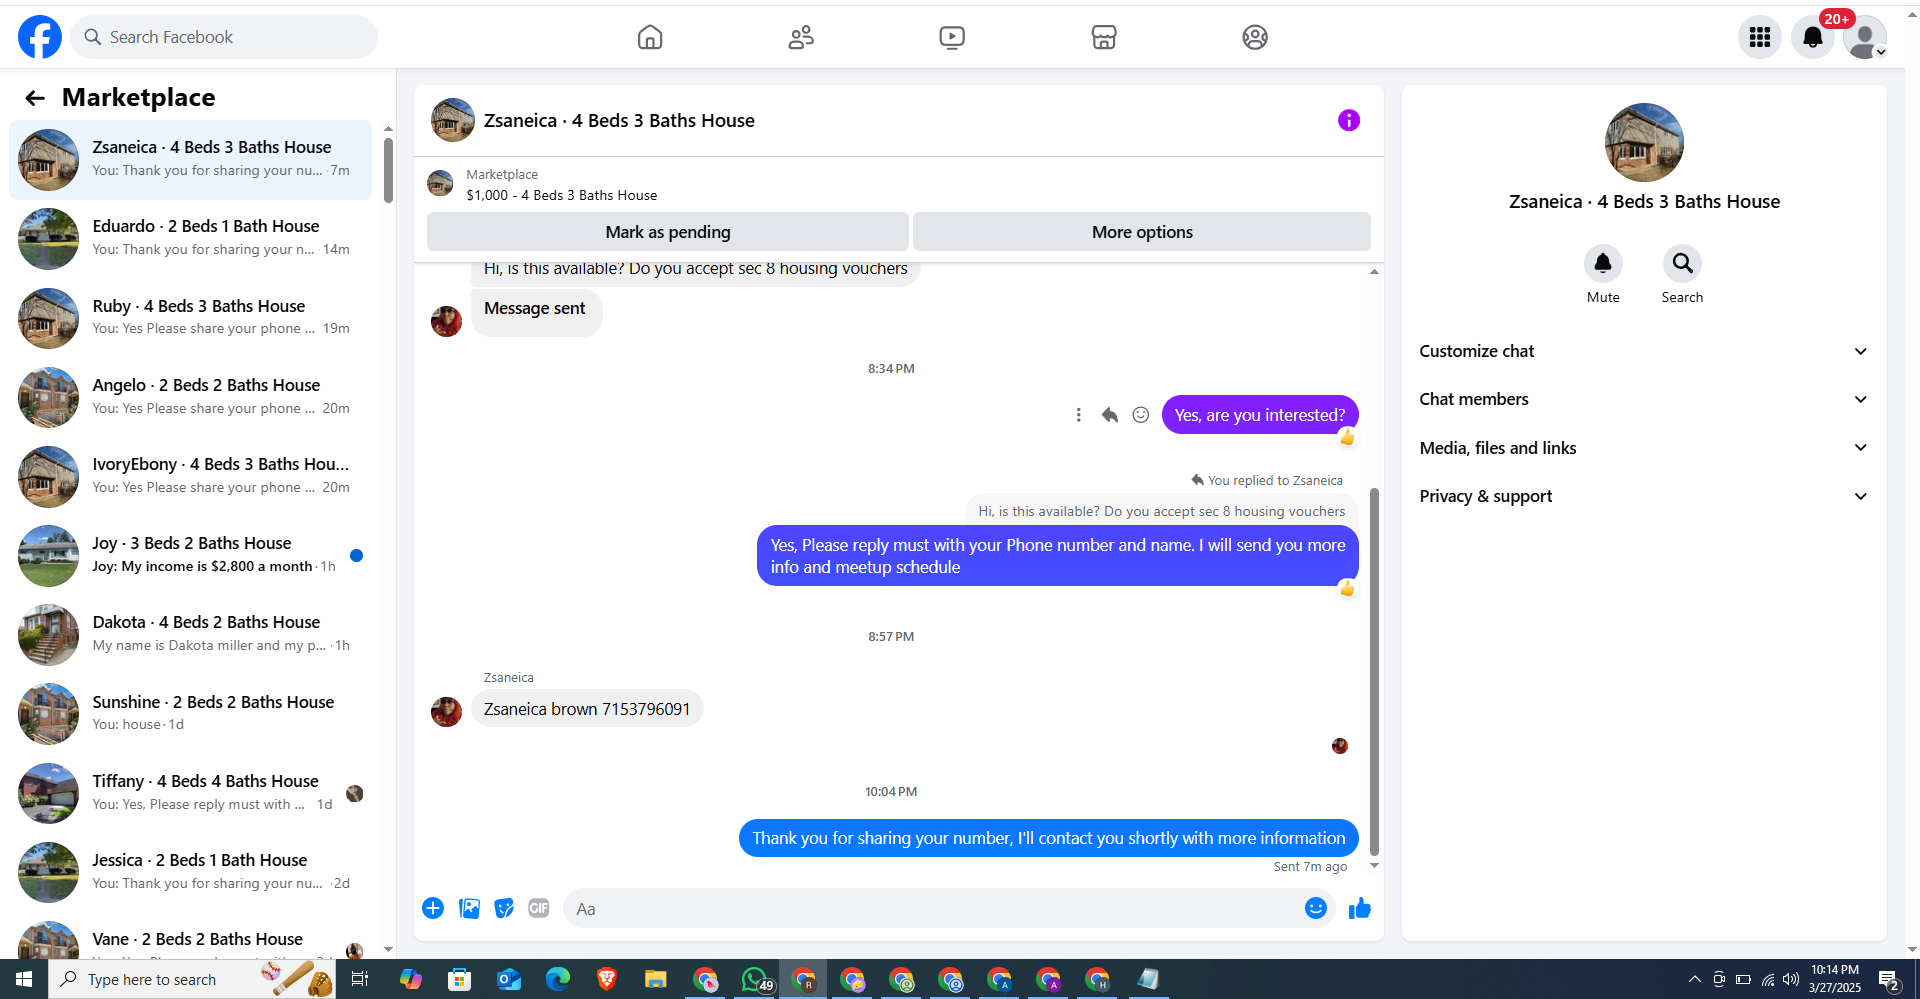This screenshot has height=999, width=1920.
Task: Open Task View on the taskbar
Action: (x=360, y=979)
